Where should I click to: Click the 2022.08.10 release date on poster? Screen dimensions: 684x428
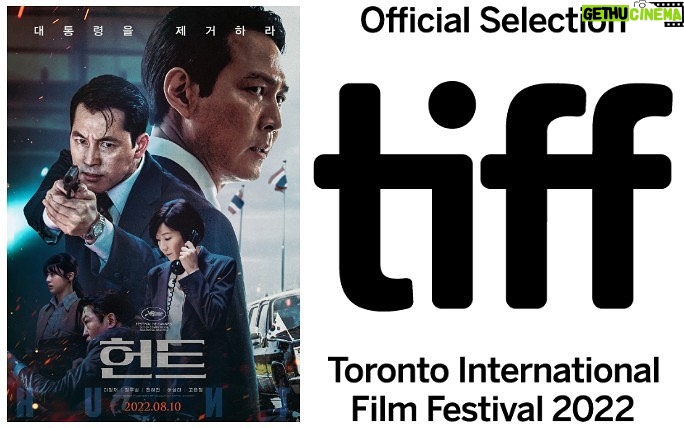pos(152,406)
